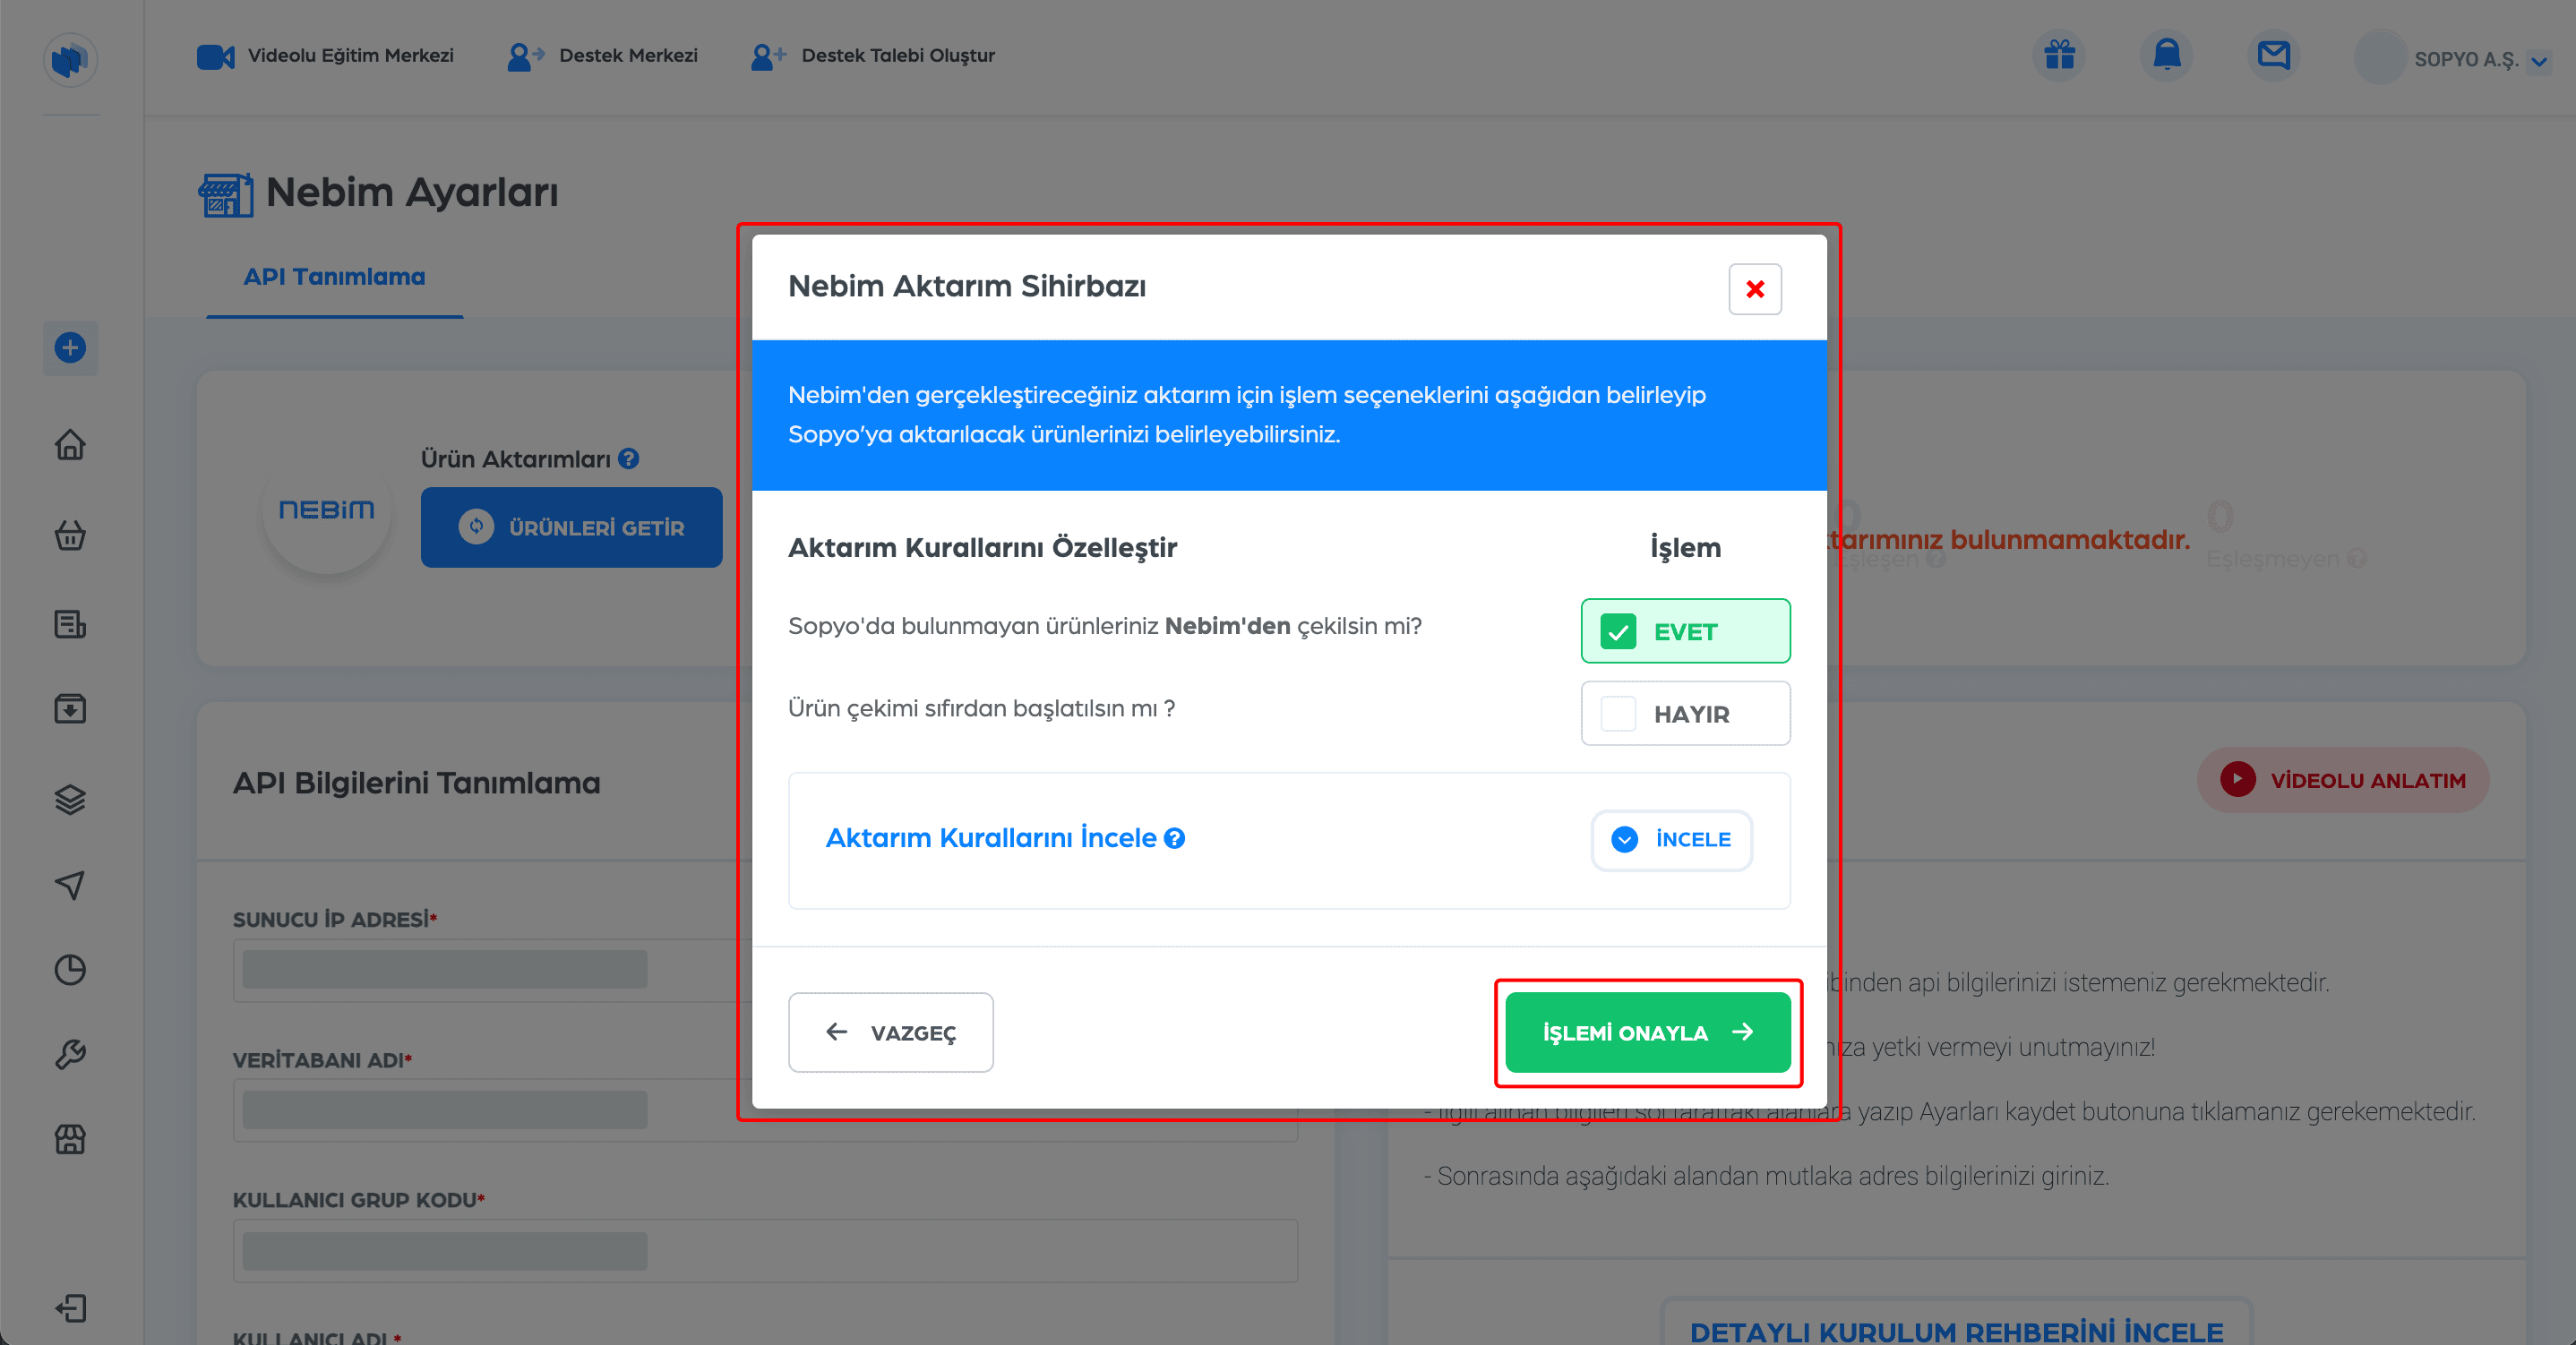
Task: Open Destek Talebi Oluştur menu item
Action: coord(873,56)
